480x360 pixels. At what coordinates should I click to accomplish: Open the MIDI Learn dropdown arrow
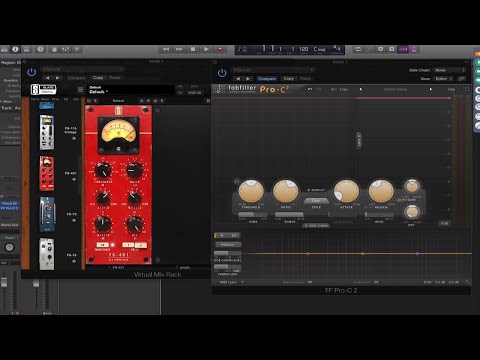point(242,282)
